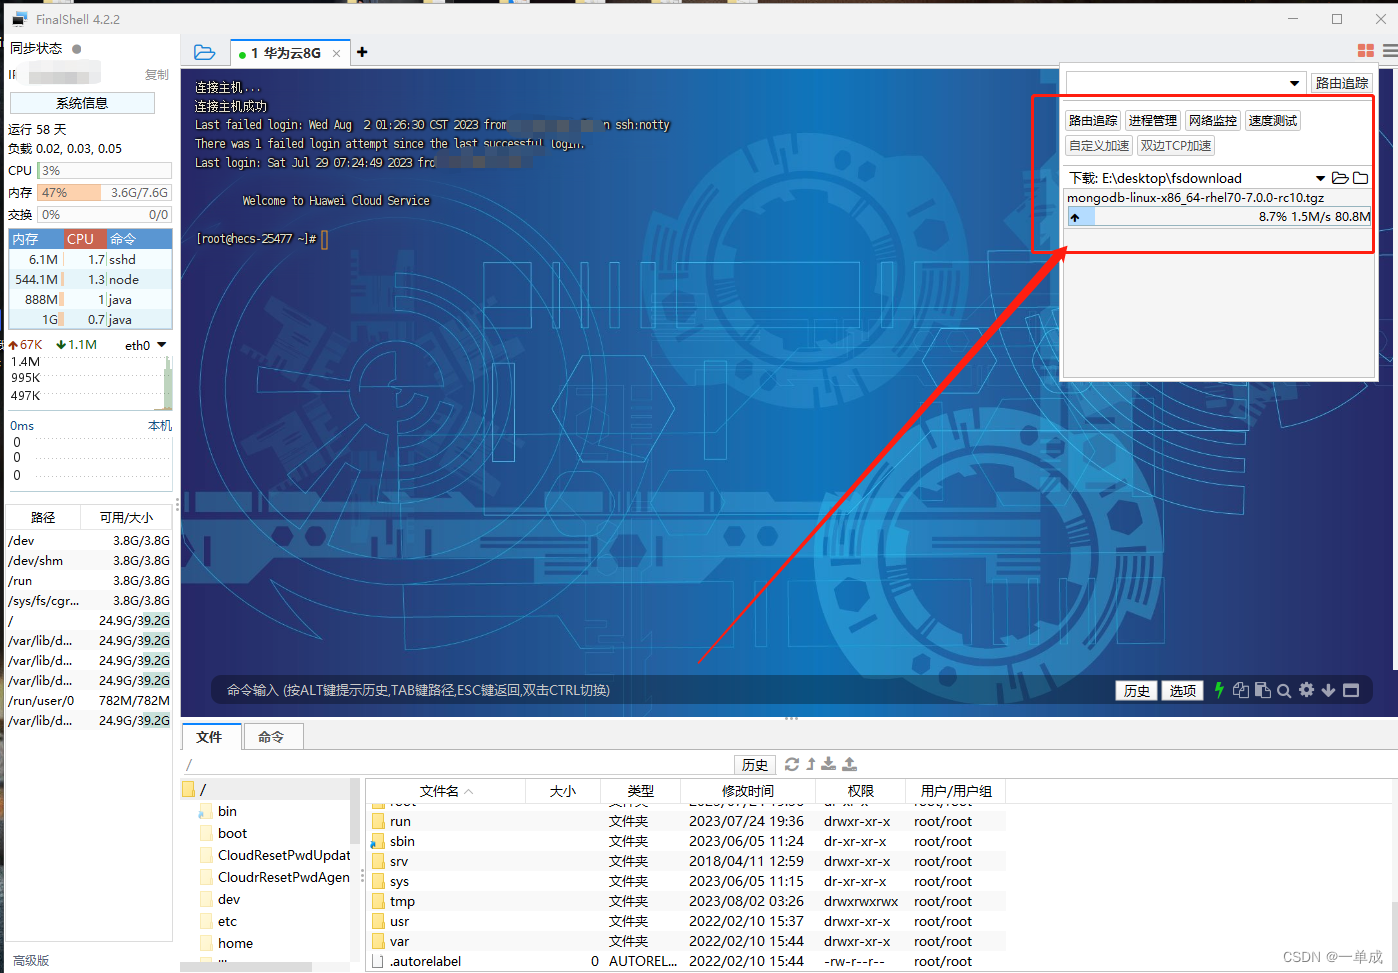
Task: Click the 历史 button in file path bar
Action: [x=755, y=765]
